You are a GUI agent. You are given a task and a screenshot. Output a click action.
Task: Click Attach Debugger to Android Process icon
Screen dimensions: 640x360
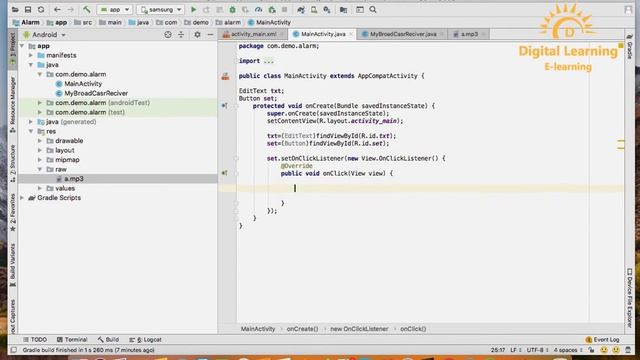pyautogui.click(x=272, y=9)
